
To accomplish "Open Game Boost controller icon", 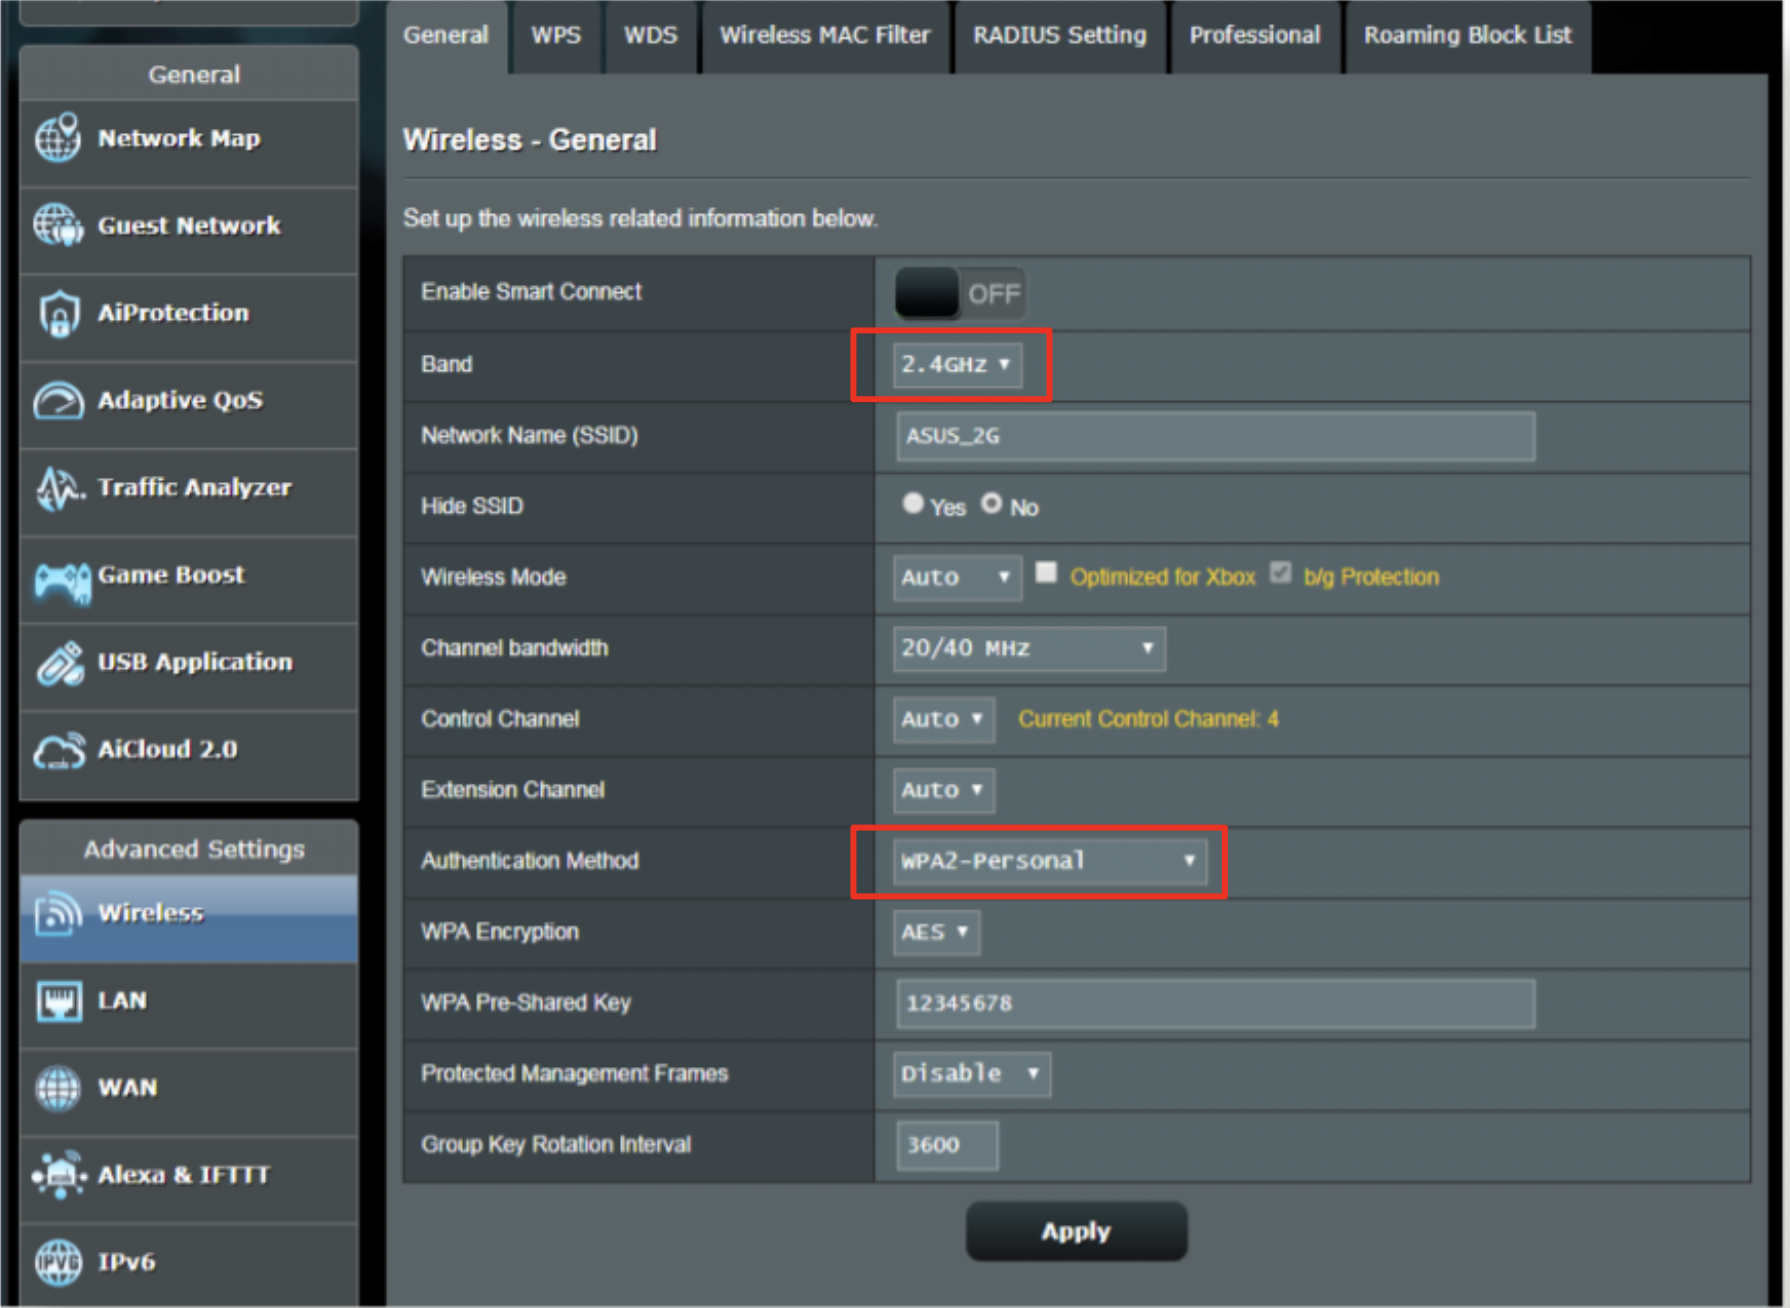I will tap(60, 578).
